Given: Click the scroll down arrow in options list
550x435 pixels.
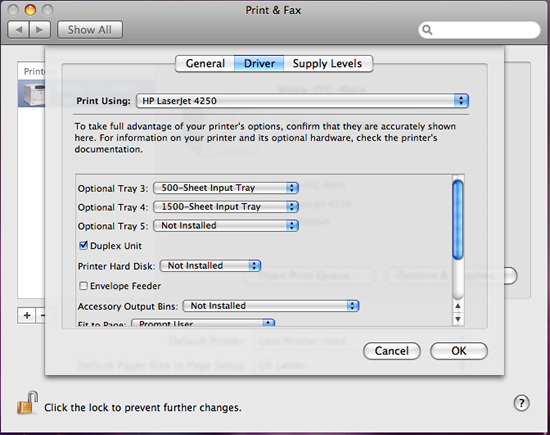Looking at the screenshot, I should pos(458,319).
